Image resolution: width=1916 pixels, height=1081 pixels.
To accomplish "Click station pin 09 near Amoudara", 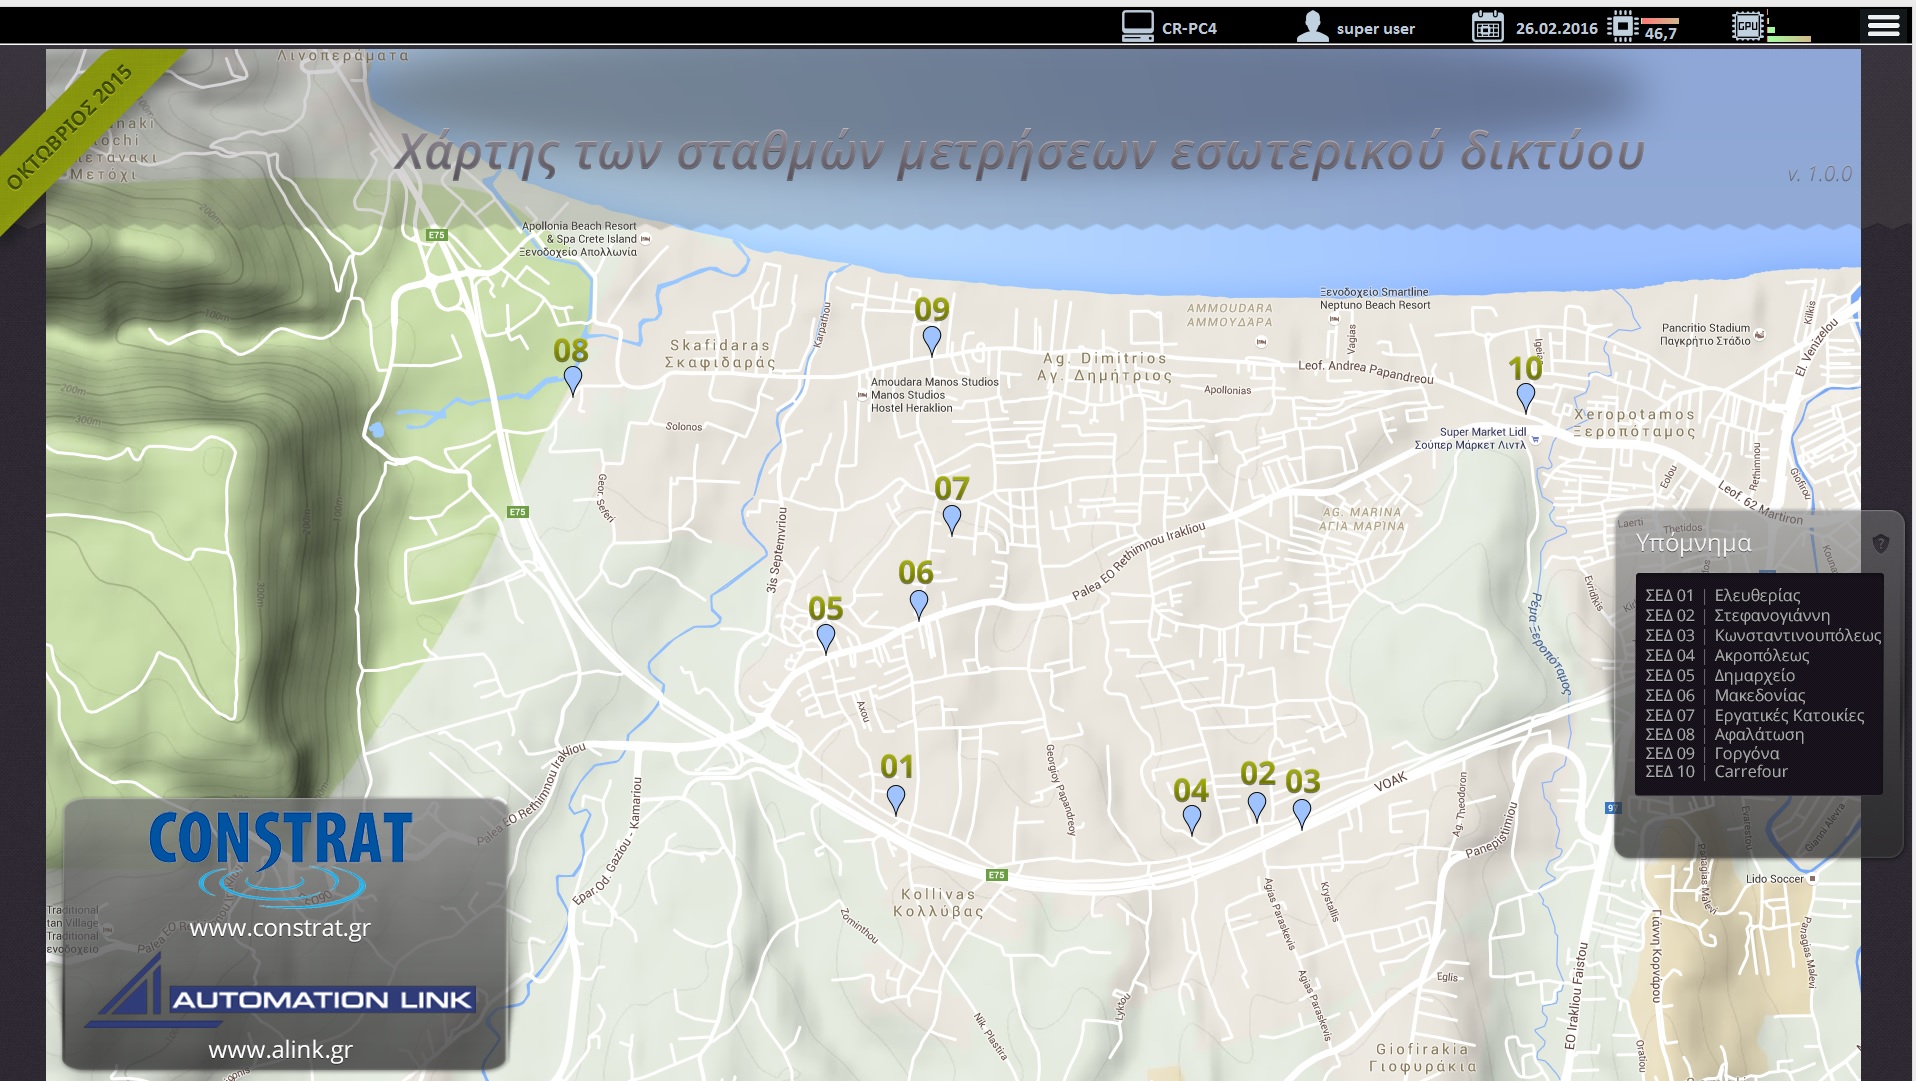I will (x=931, y=340).
